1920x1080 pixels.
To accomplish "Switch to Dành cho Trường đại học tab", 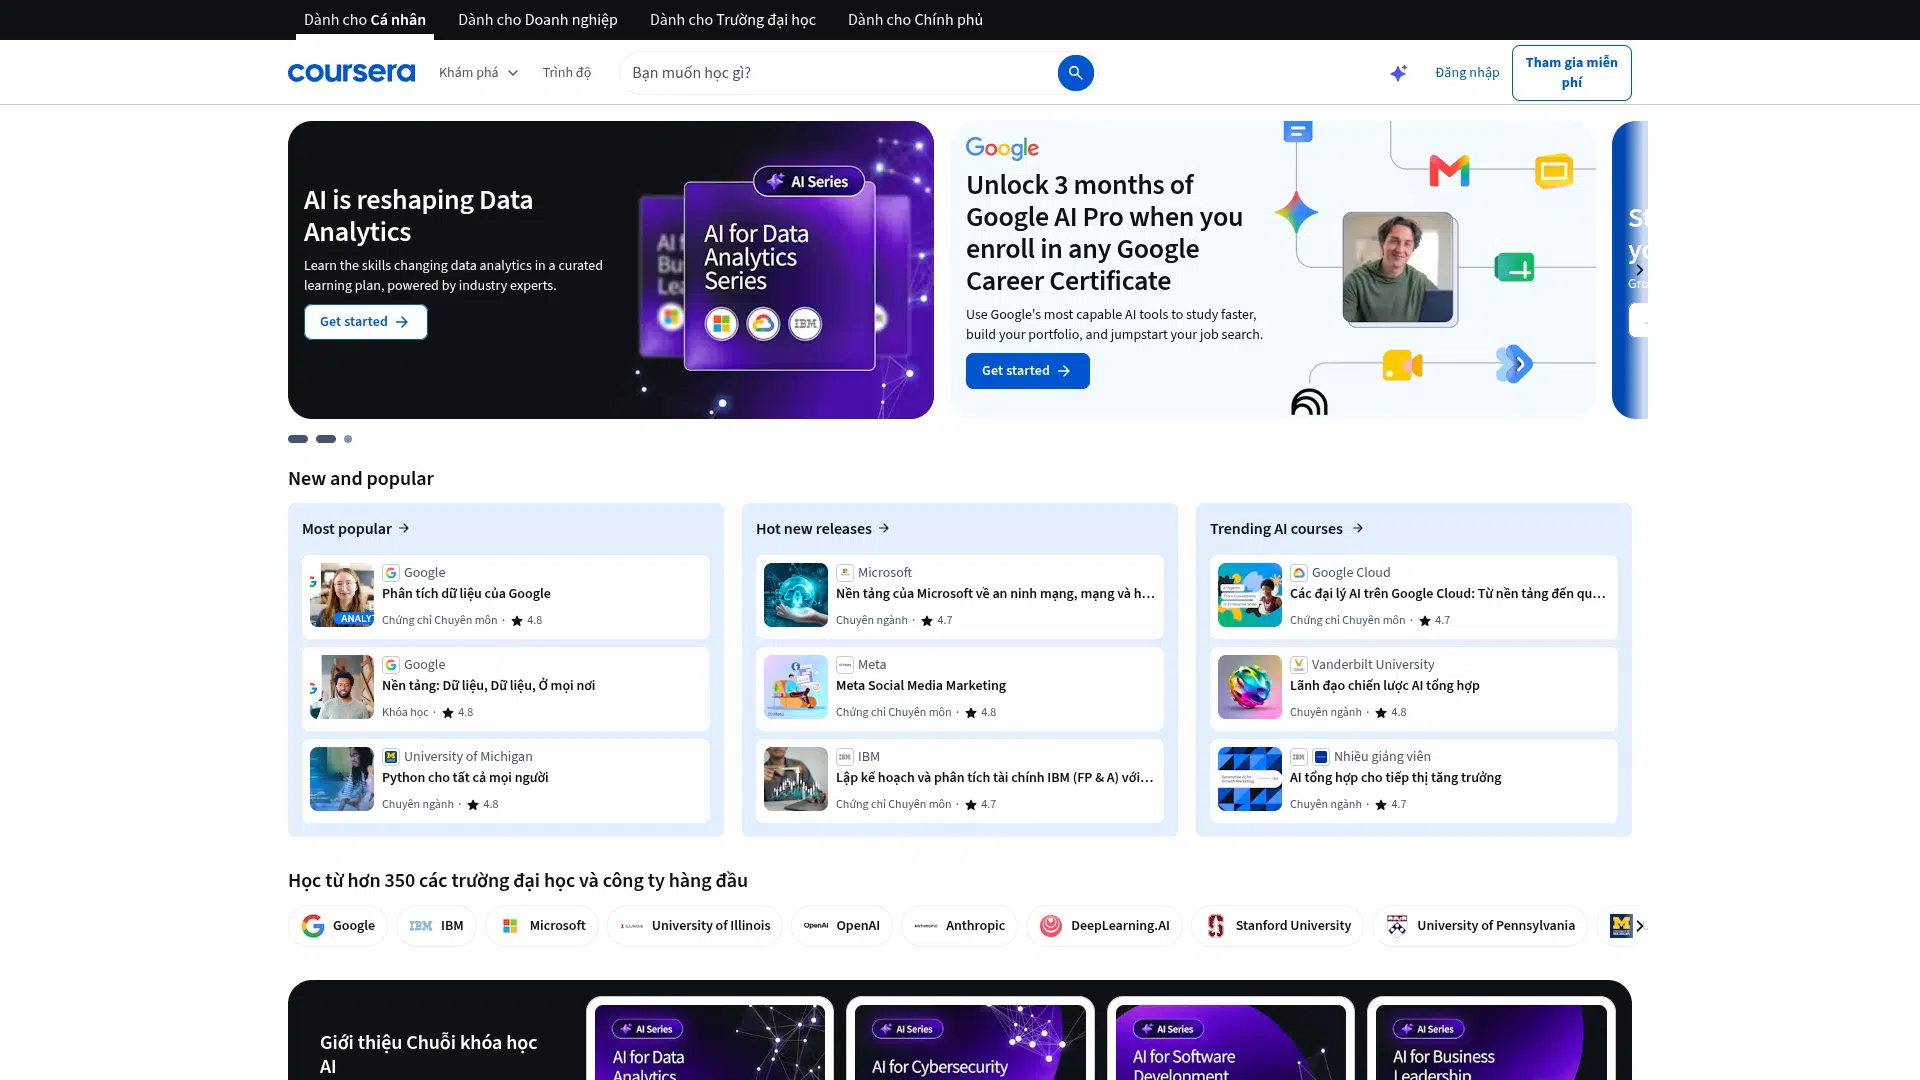I will click(x=733, y=20).
